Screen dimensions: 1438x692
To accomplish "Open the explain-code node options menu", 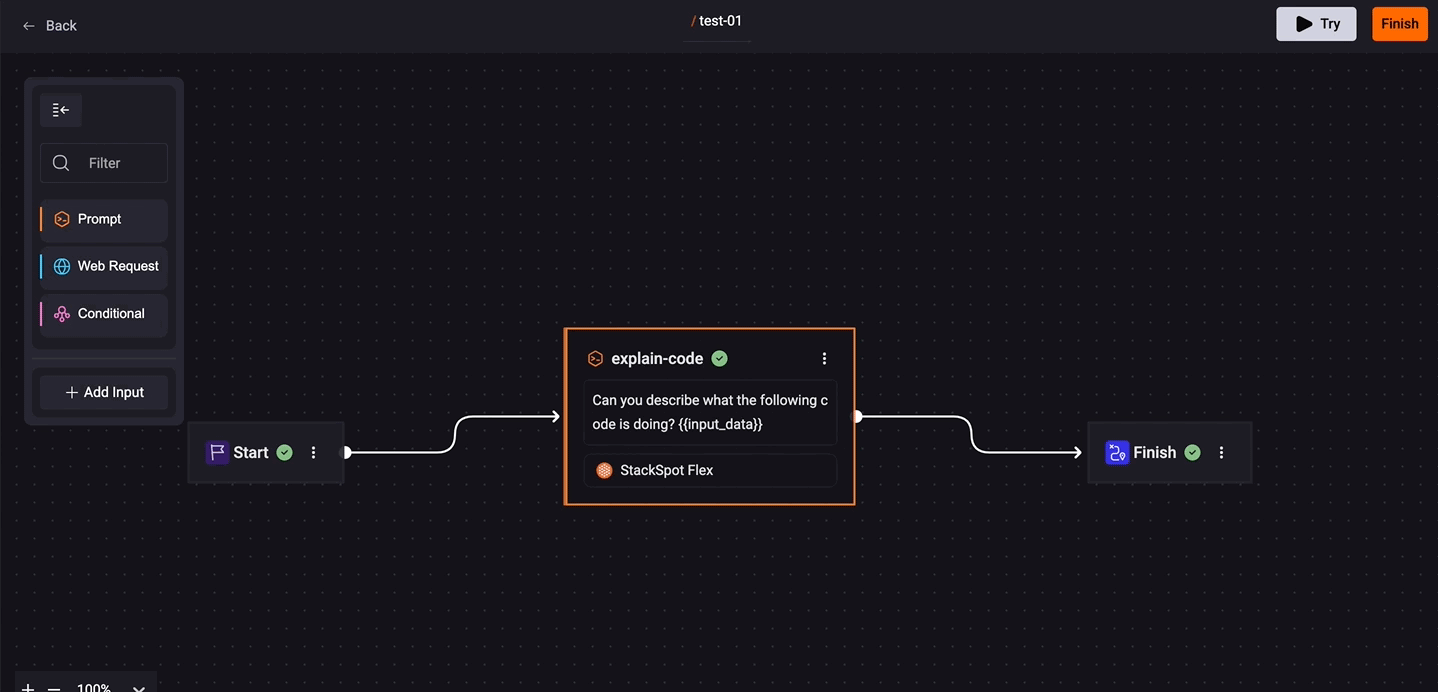I will (x=824, y=359).
